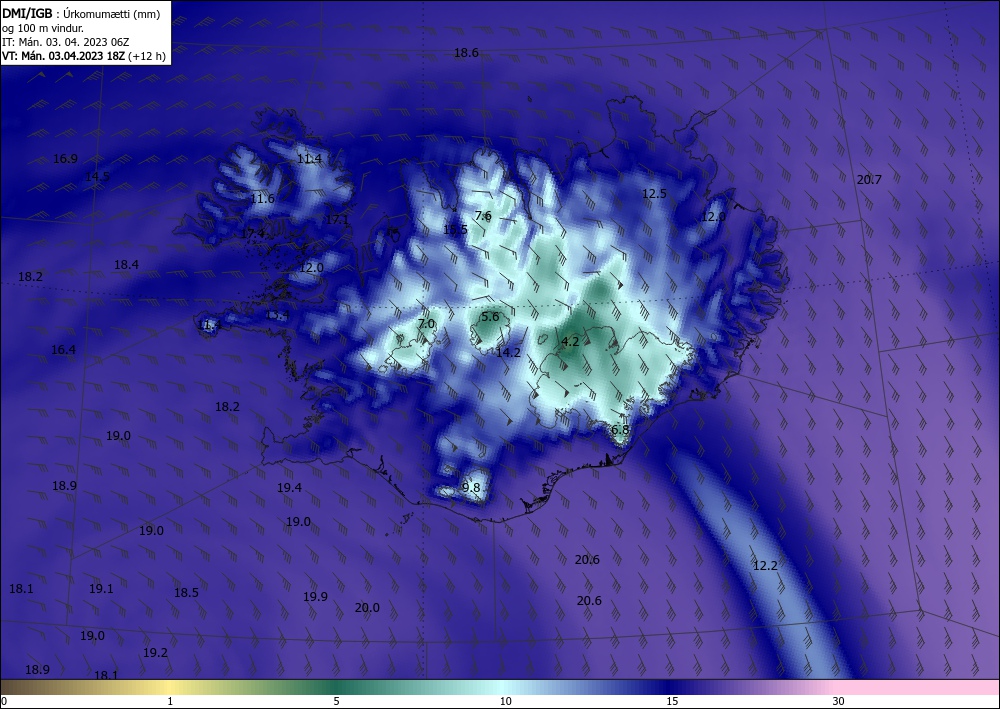Click the '15' label on the color scale
The image size is (1000, 709).
(x=672, y=701)
